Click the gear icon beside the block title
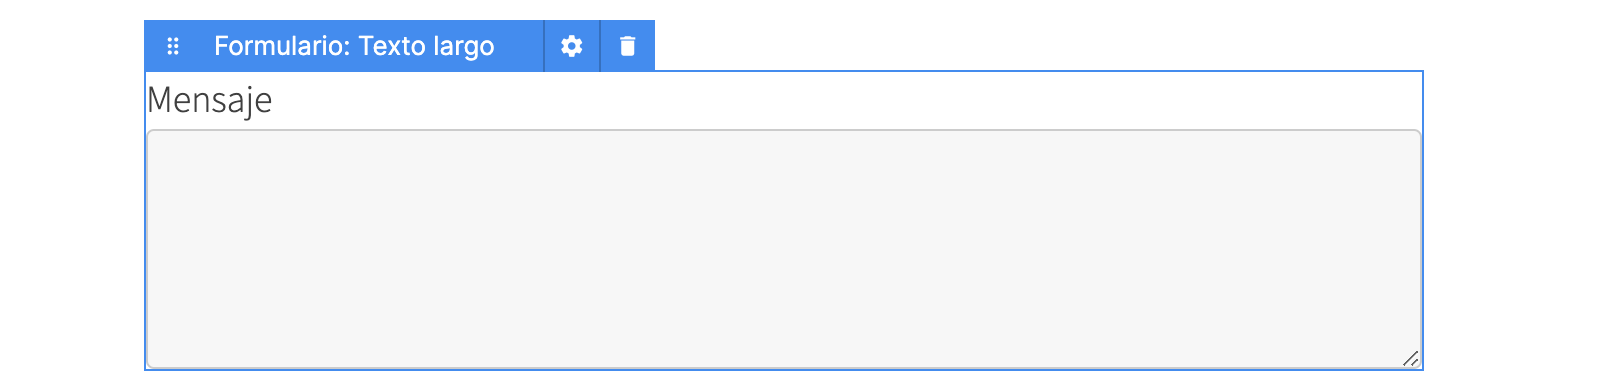1600x390 pixels. coord(571,46)
